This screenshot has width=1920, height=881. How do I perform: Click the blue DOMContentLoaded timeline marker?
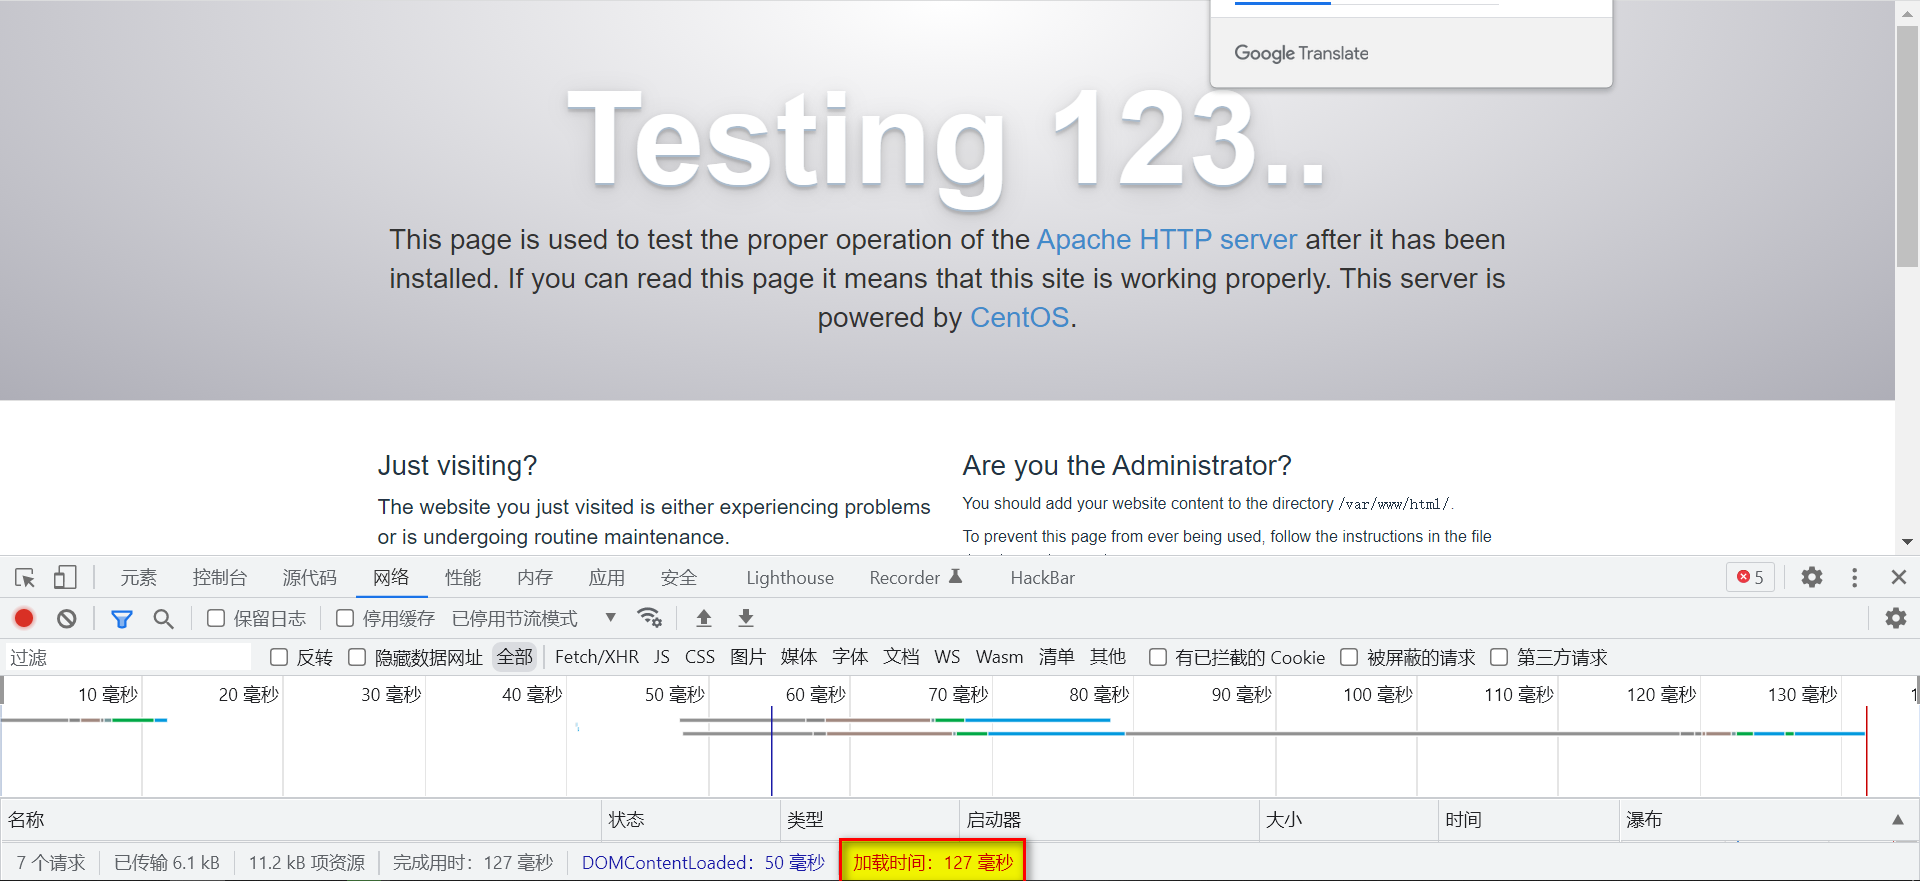(771, 750)
